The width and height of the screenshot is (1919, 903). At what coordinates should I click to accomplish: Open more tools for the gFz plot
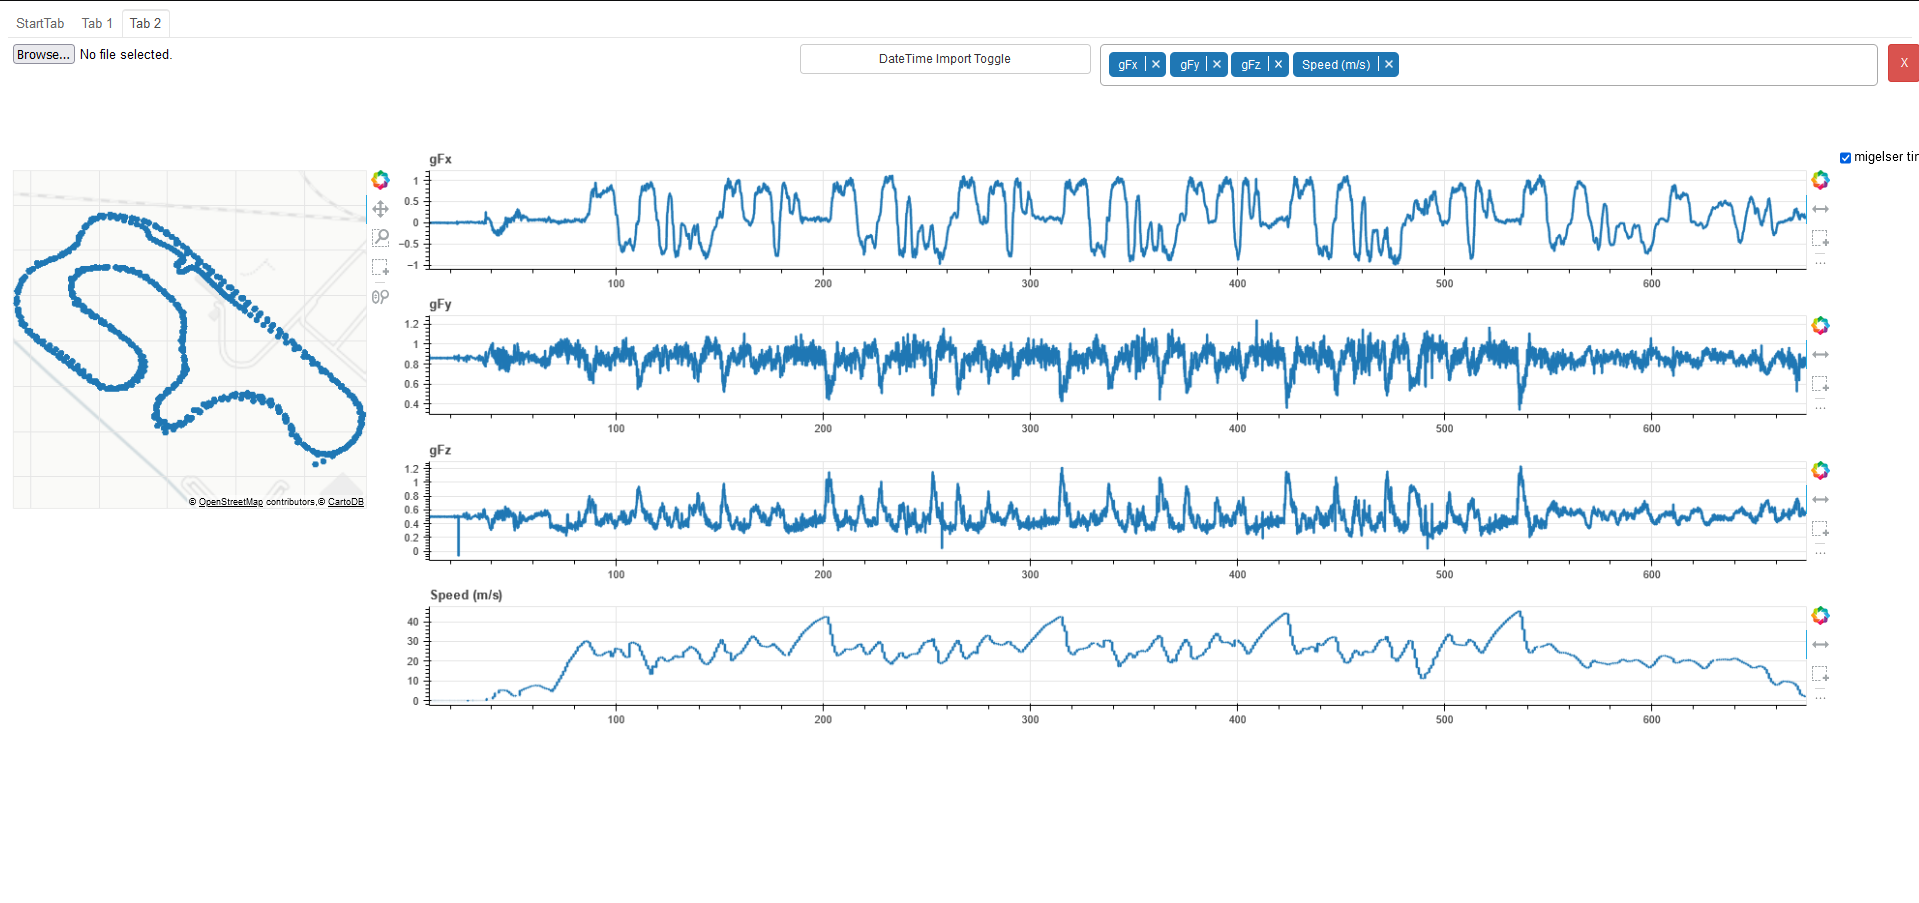pos(1820,553)
